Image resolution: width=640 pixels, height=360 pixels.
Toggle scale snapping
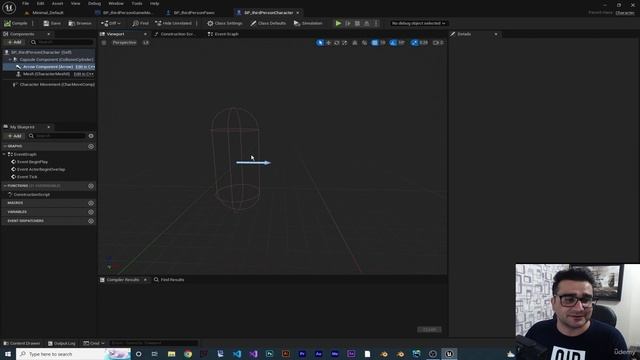point(414,43)
